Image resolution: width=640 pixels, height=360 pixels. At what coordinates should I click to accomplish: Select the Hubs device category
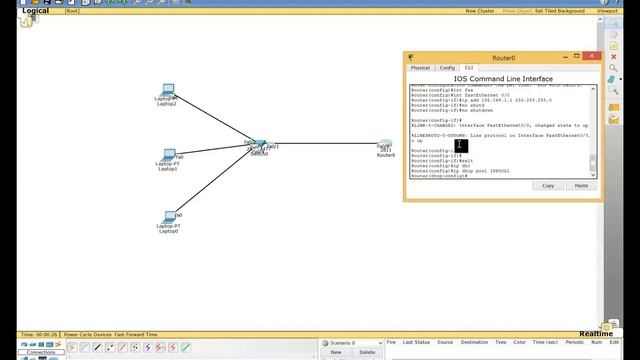41,344
